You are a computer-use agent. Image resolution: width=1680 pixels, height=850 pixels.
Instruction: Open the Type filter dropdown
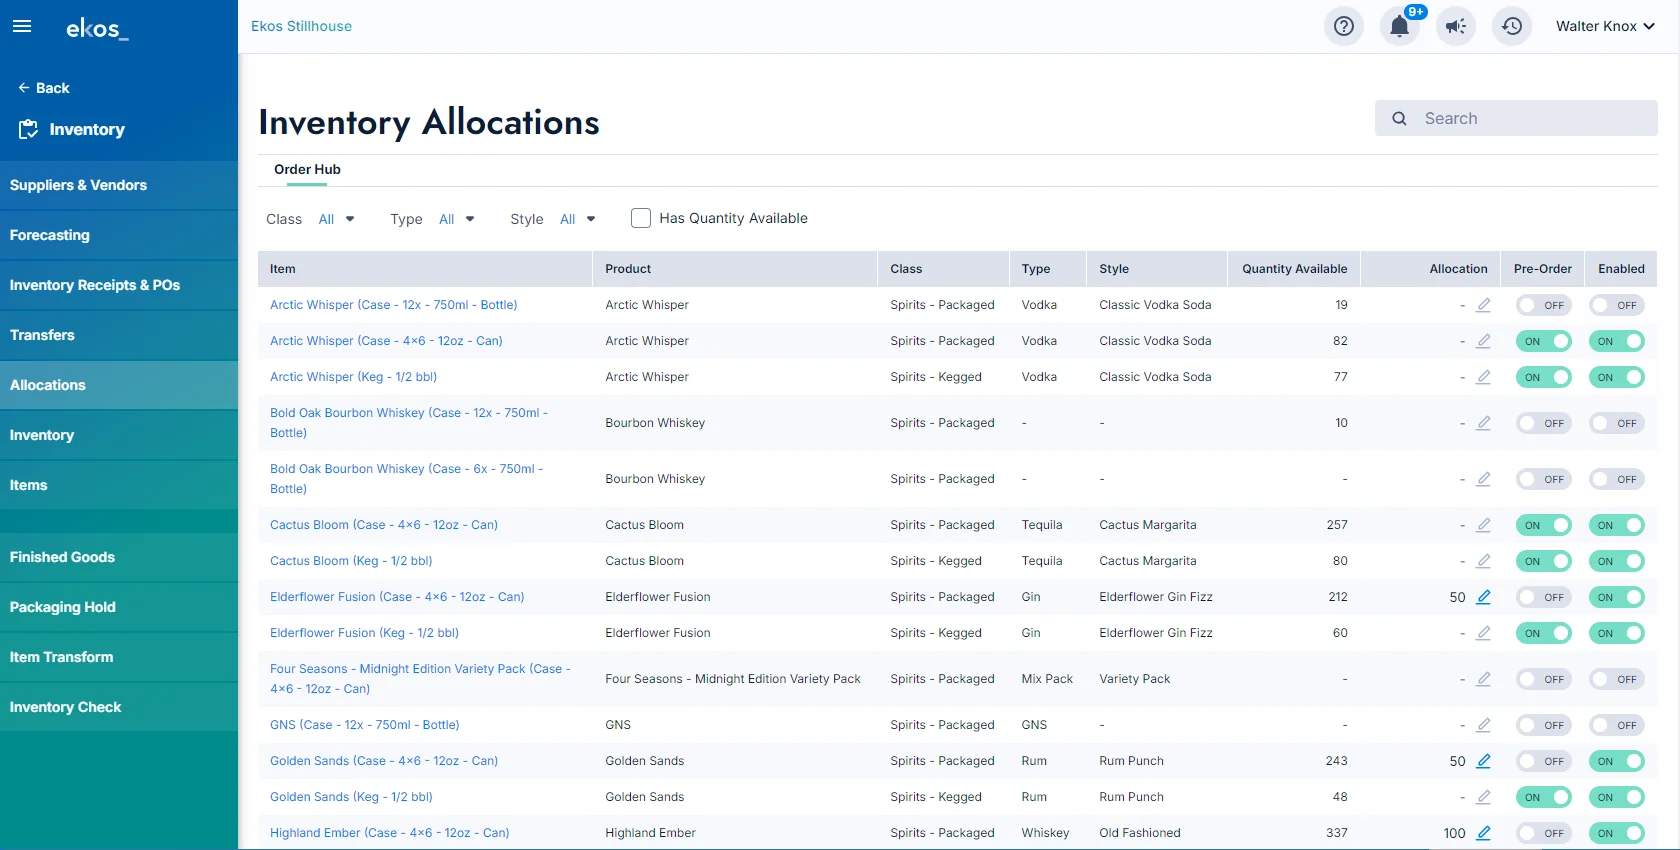tap(456, 219)
